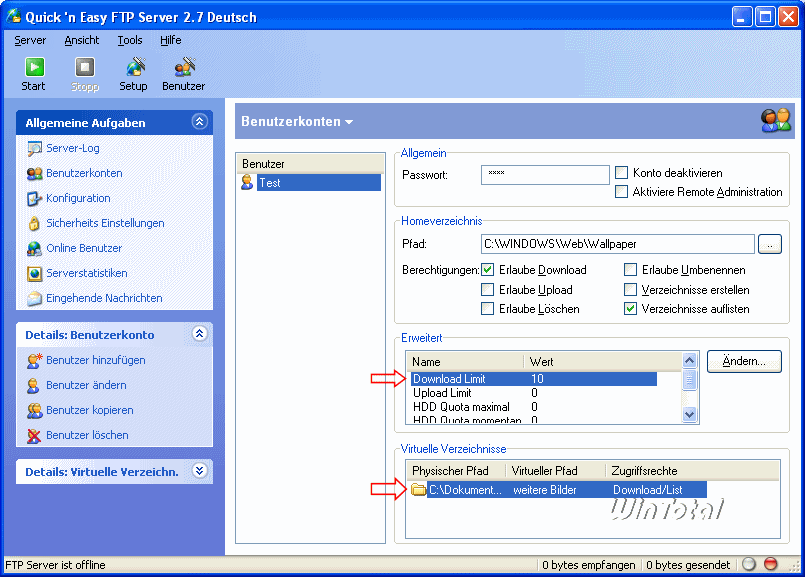The height and width of the screenshot is (577, 805).
Task: Open the Ansicht menu
Action: 82,40
